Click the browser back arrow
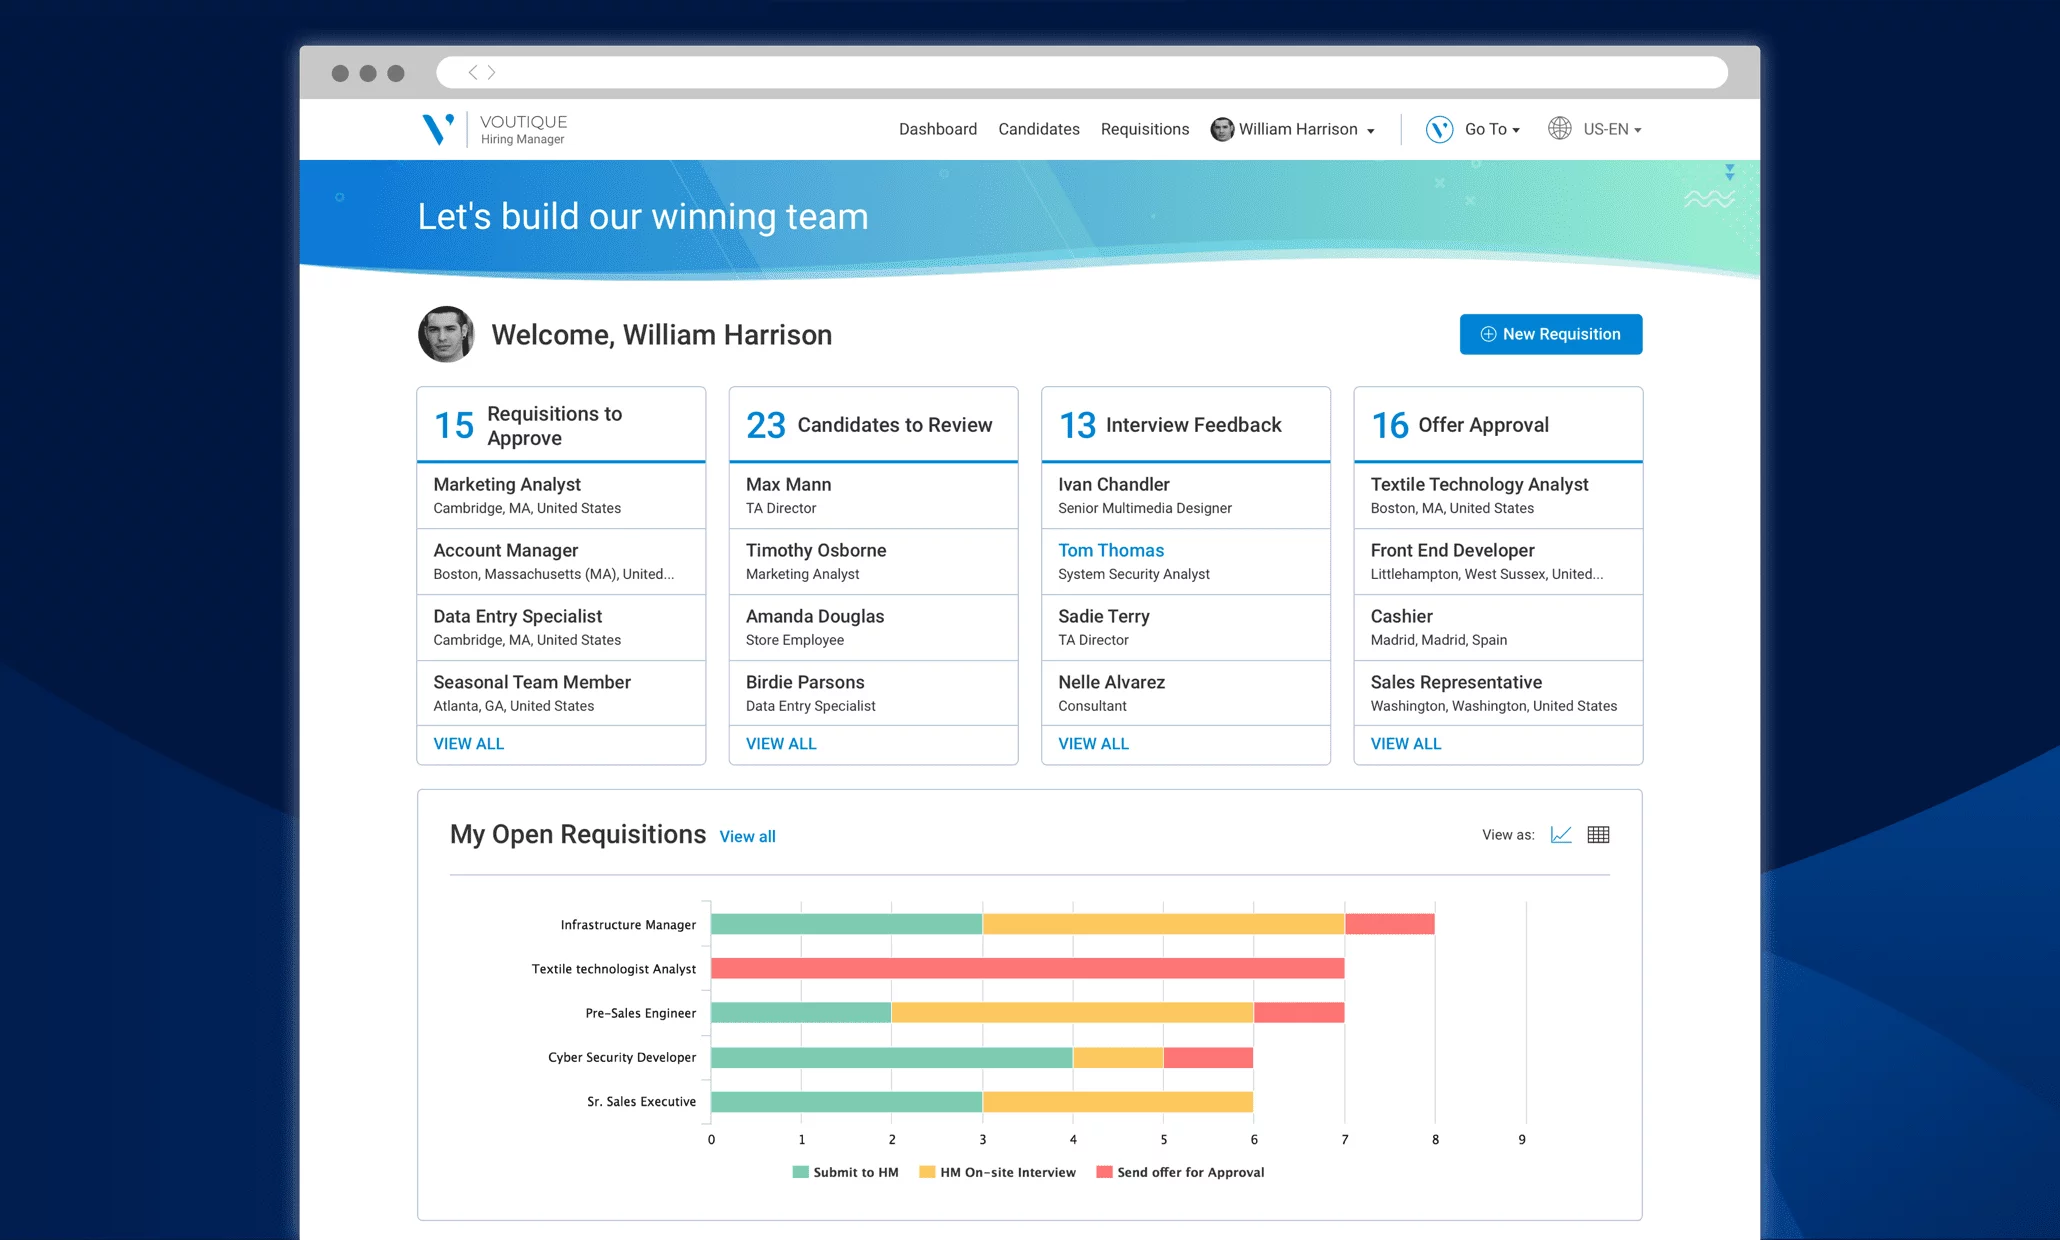2060x1240 pixels. [472, 72]
